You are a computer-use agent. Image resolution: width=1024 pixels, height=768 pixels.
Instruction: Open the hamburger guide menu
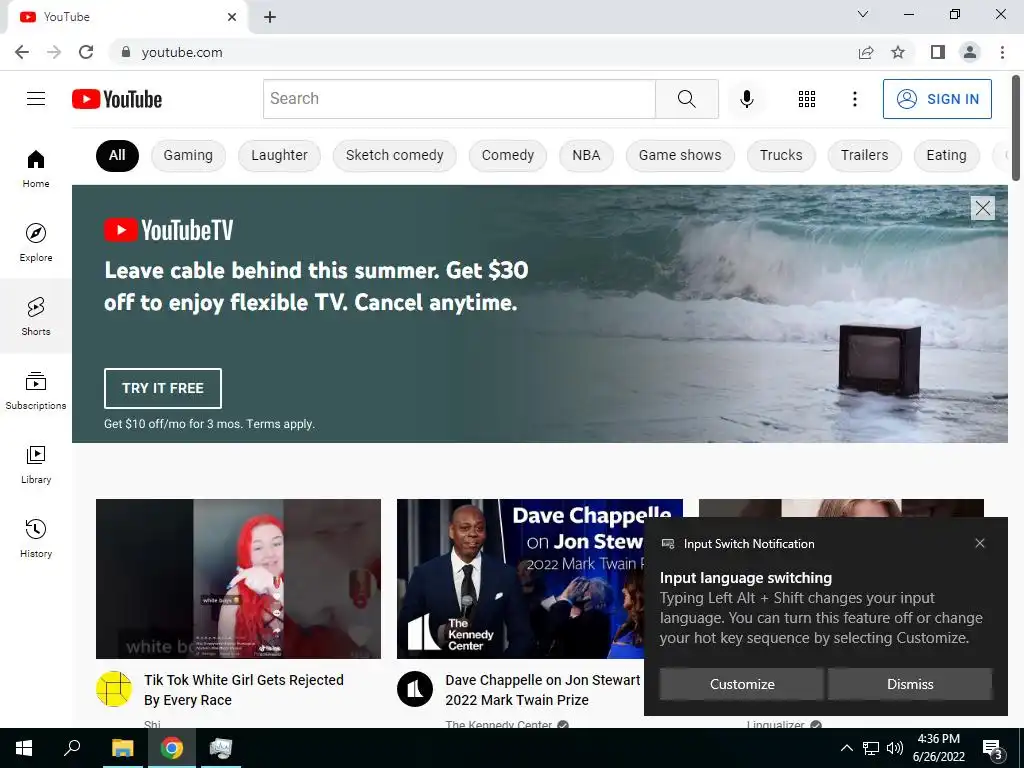pos(36,99)
